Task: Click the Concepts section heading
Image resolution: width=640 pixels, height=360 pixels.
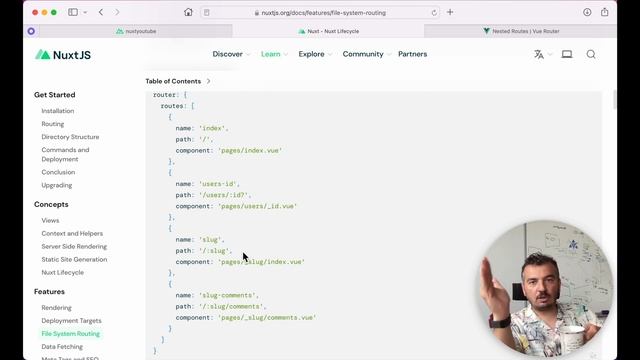Action: click(51, 204)
